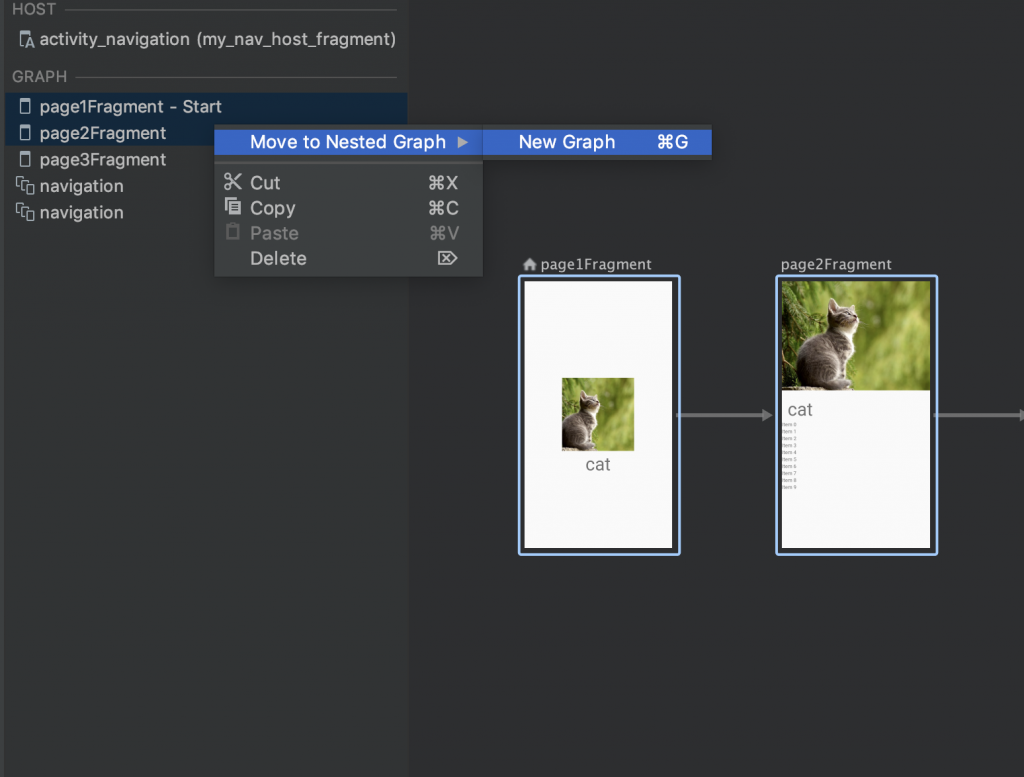Image resolution: width=1024 pixels, height=777 pixels.
Task: Click the clipboard icon beside Paste
Action: click(x=233, y=232)
